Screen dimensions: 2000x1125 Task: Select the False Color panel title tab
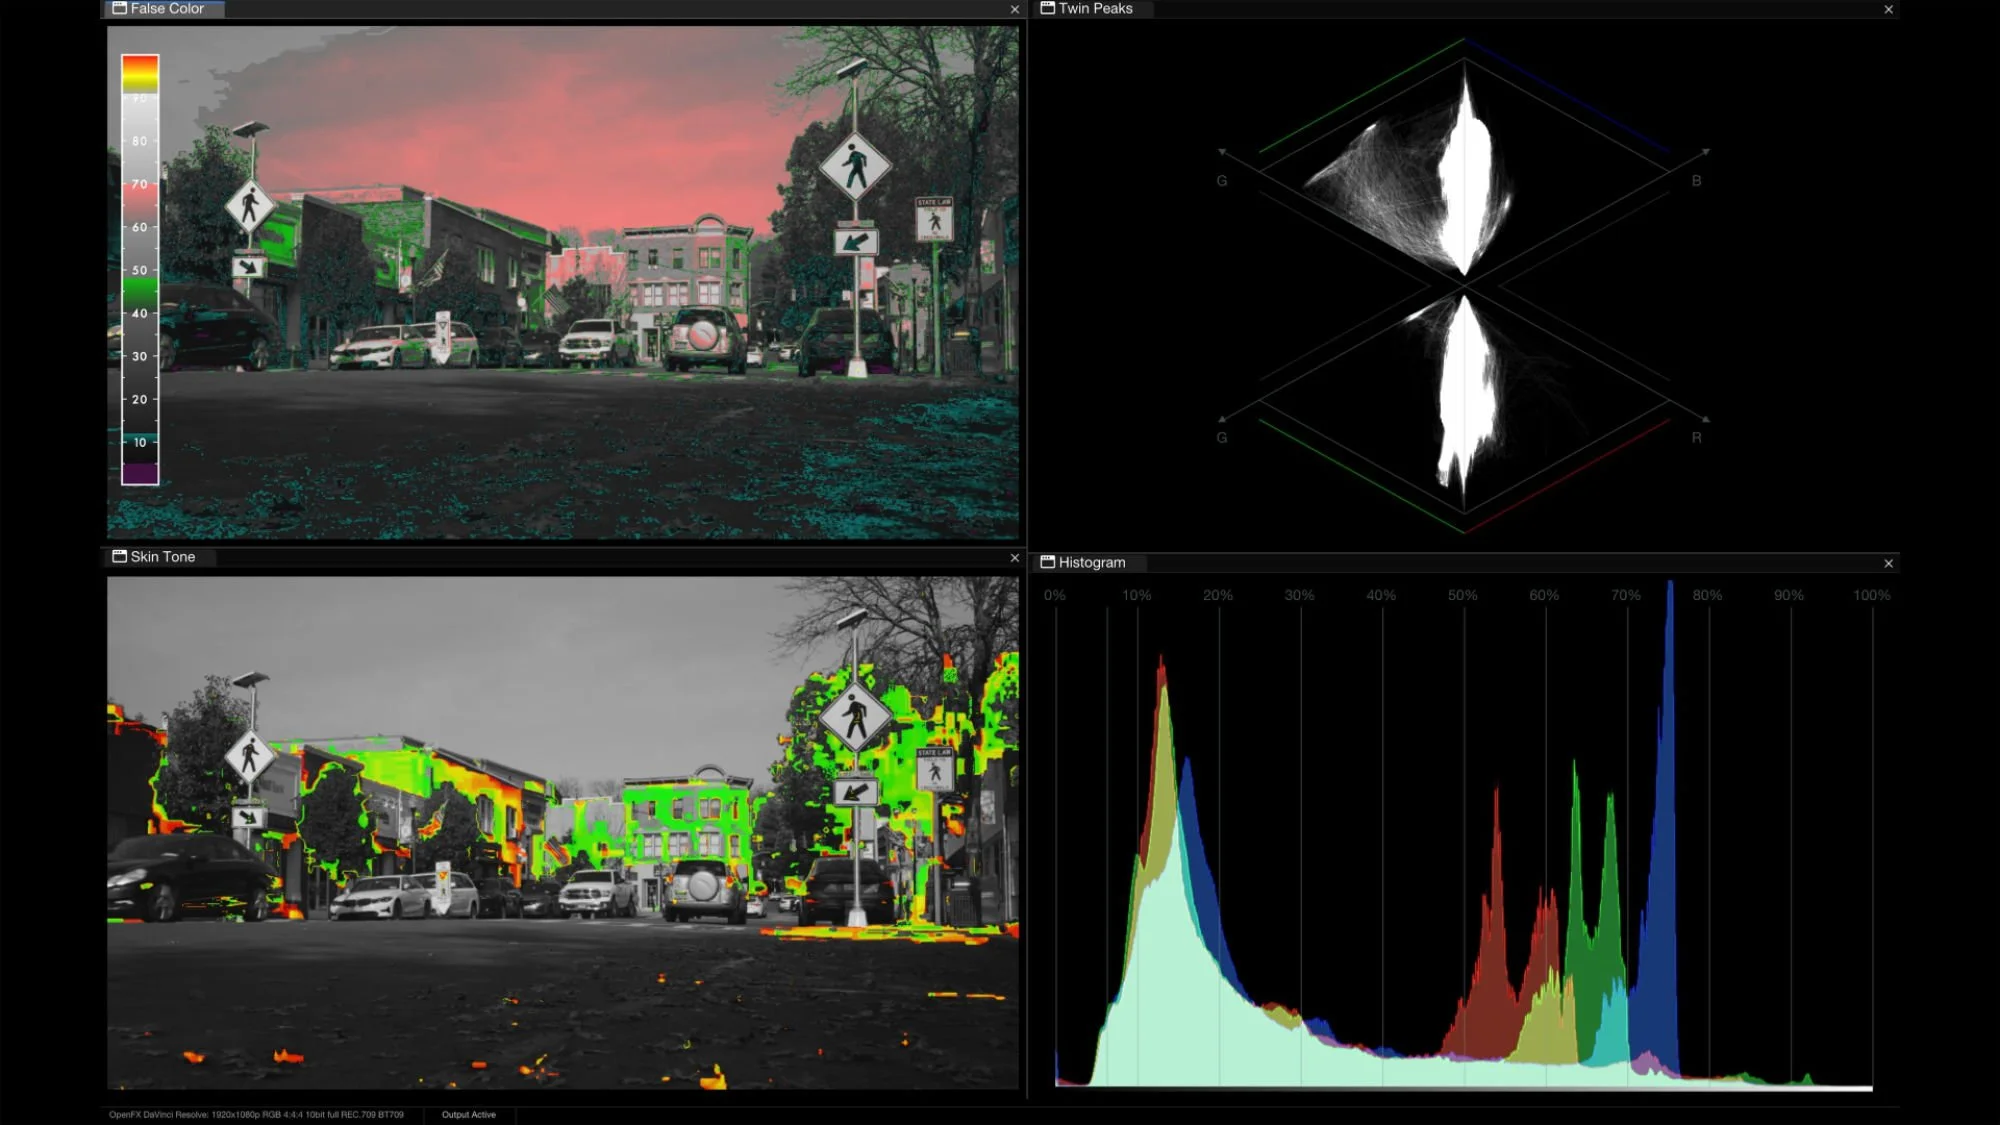[x=167, y=8]
